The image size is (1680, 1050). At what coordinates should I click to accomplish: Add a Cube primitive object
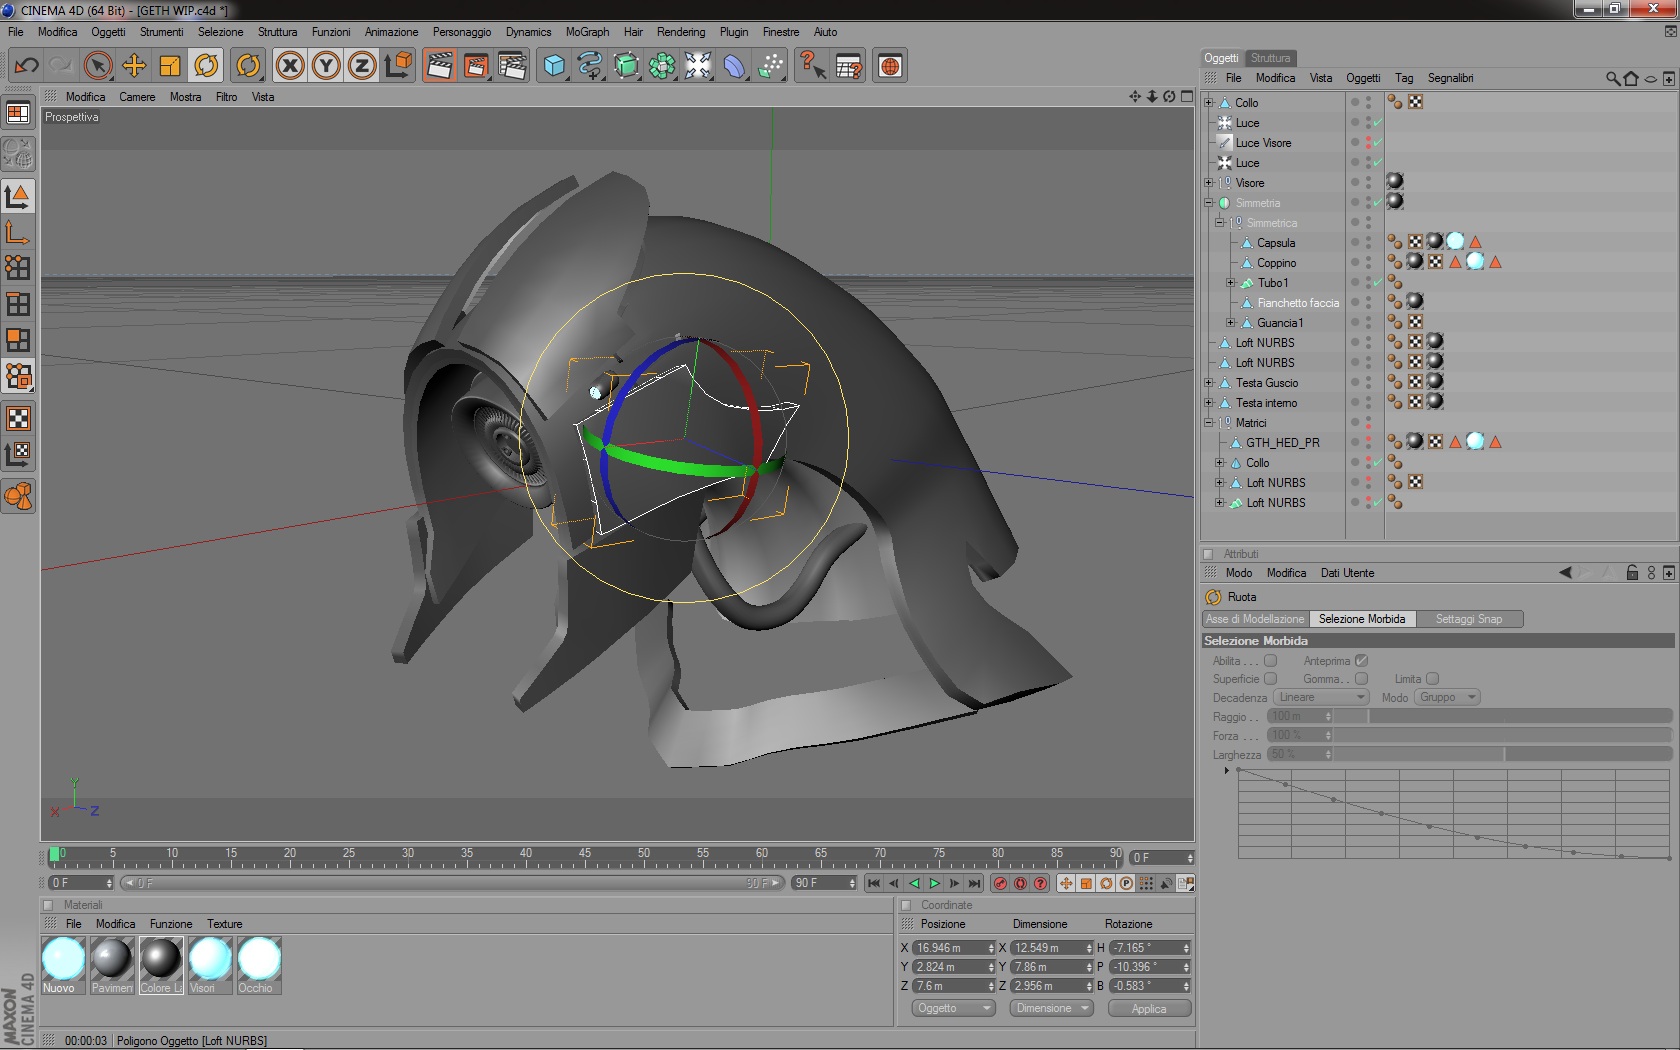click(x=554, y=66)
